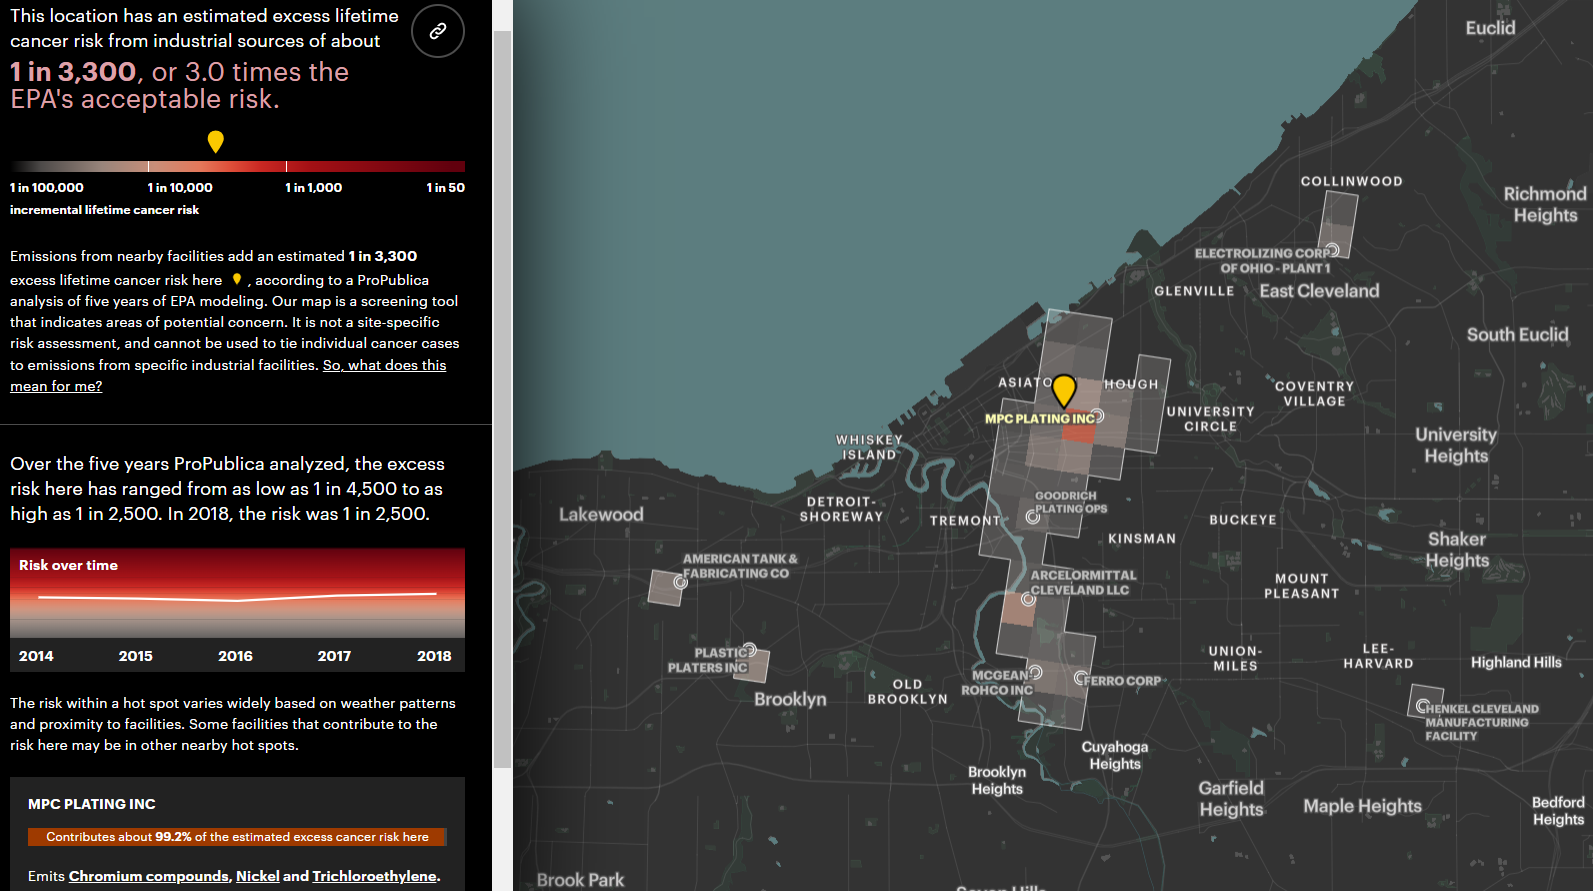This screenshot has height=891, width=1593.
Task: Click the Euclid map label
Action: [x=1490, y=28]
